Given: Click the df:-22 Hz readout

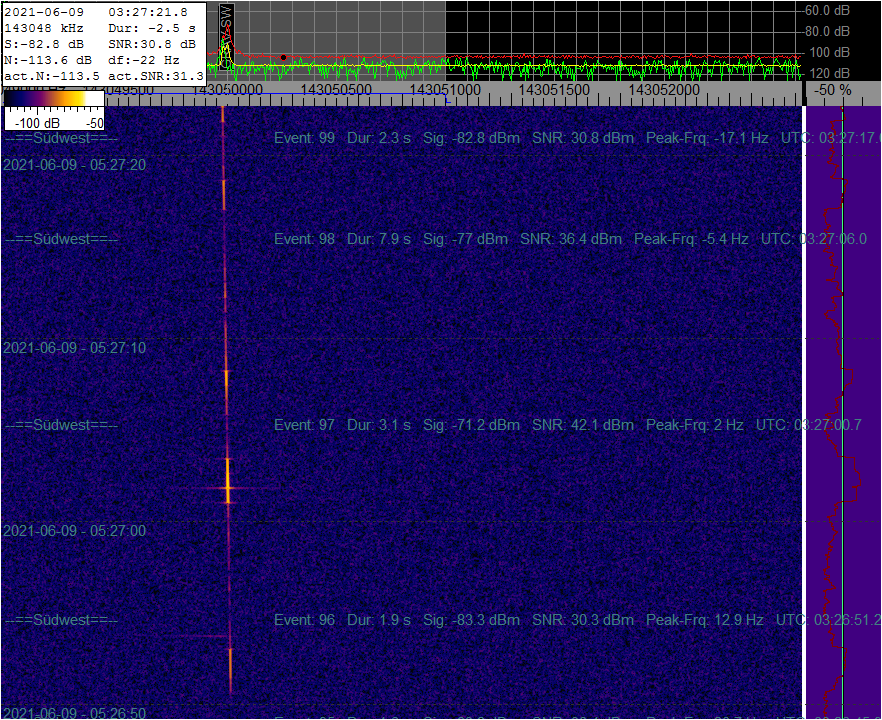Looking at the screenshot, I should [144, 60].
